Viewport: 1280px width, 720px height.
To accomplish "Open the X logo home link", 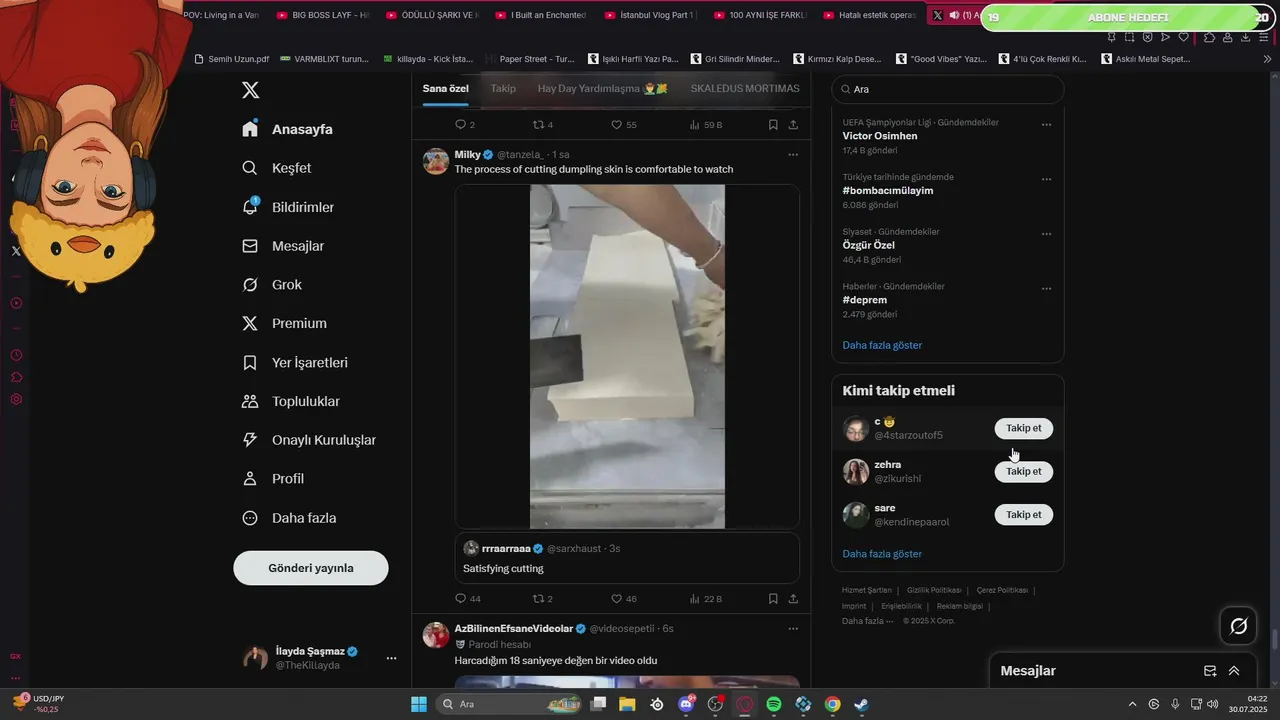I will [251, 90].
